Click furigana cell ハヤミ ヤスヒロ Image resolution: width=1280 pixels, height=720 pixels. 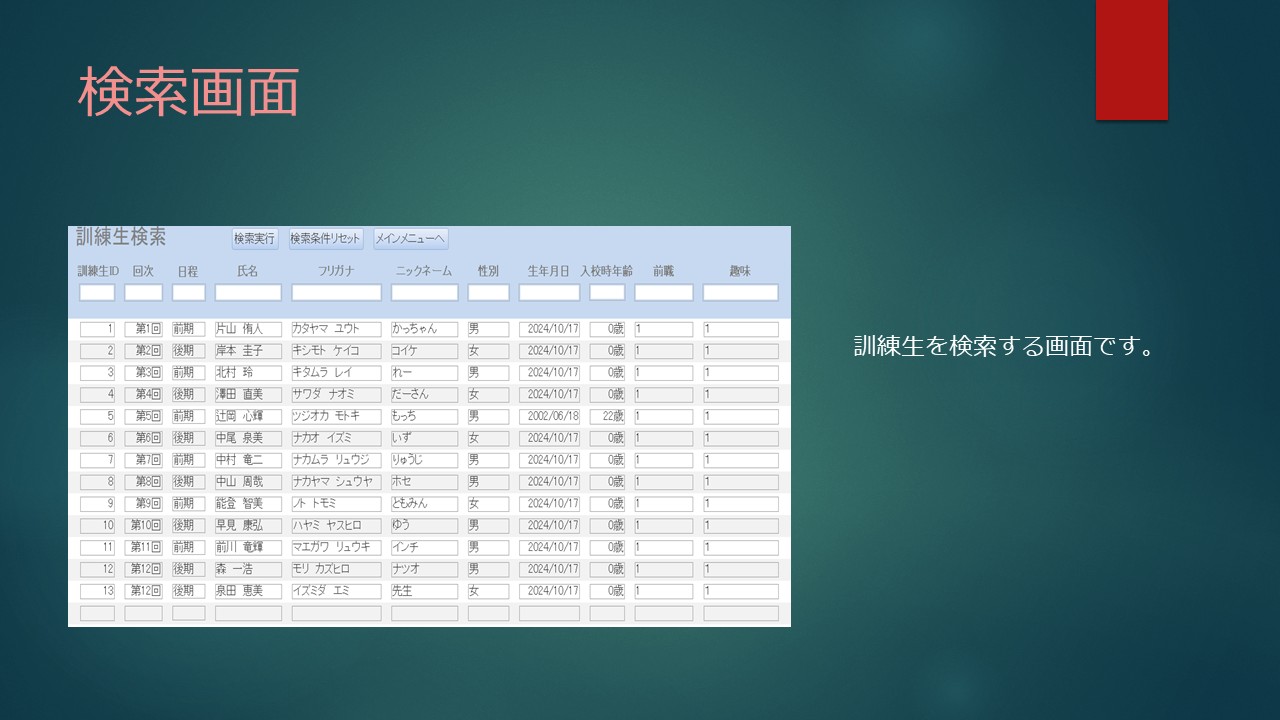336,526
